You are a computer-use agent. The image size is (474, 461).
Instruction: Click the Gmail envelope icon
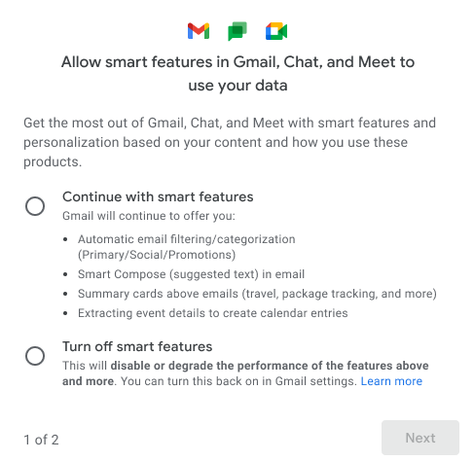click(198, 31)
